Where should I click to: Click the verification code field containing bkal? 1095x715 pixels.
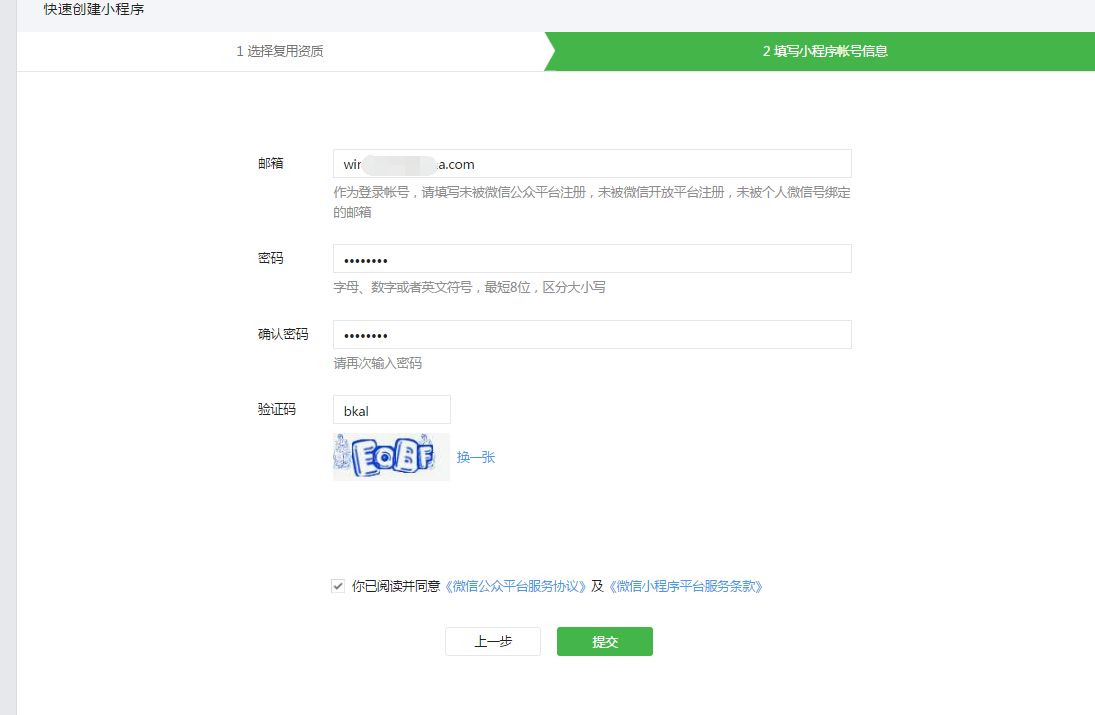[x=392, y=410]
